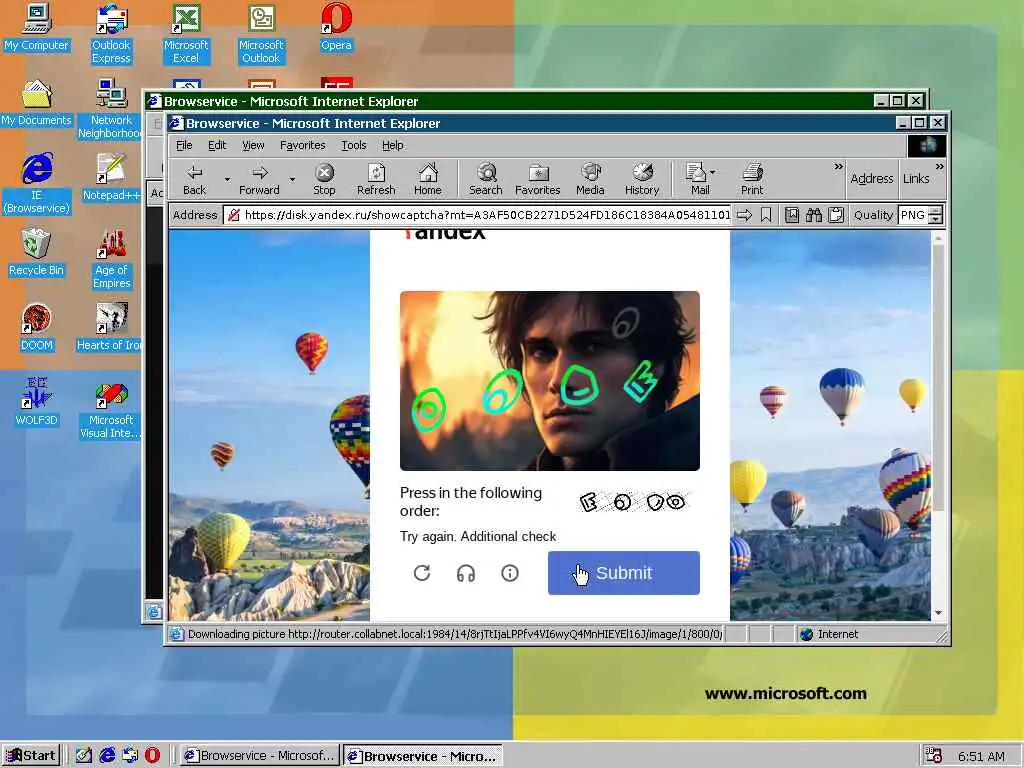The width and height of the screenshot is (1024, 768).
Task: Open the Tools menu
Action: tap(354, 145)
